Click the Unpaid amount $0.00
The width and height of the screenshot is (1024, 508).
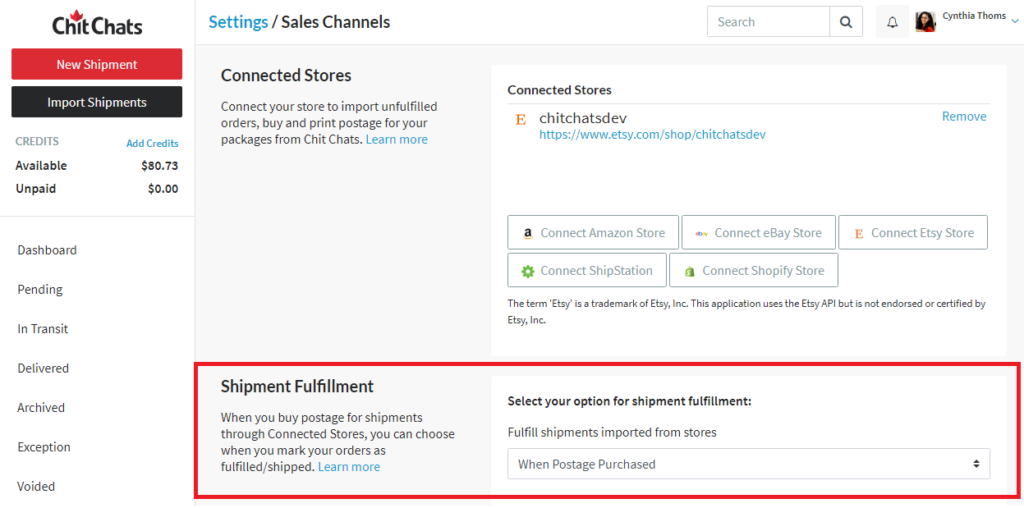coord(163,189)
